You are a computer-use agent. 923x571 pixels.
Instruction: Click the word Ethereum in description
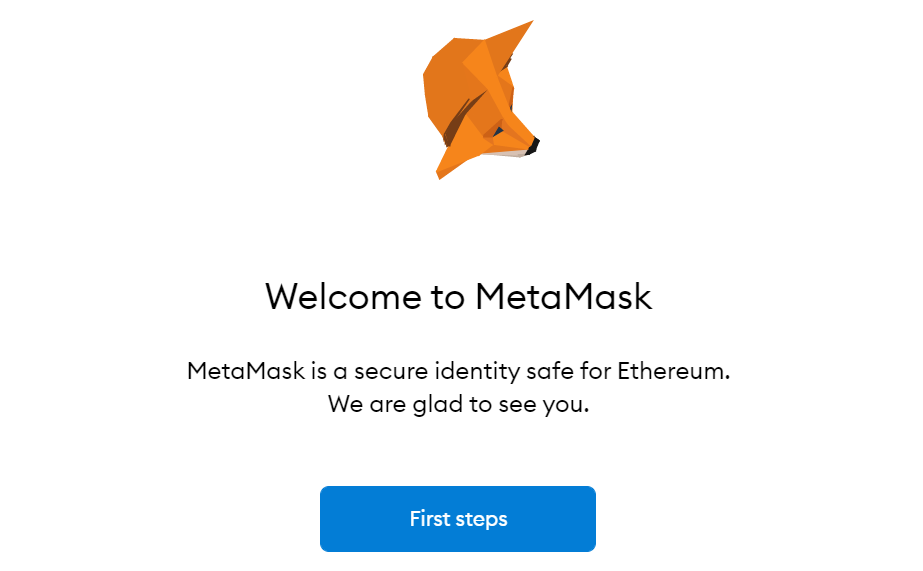[x=673, y=371]
